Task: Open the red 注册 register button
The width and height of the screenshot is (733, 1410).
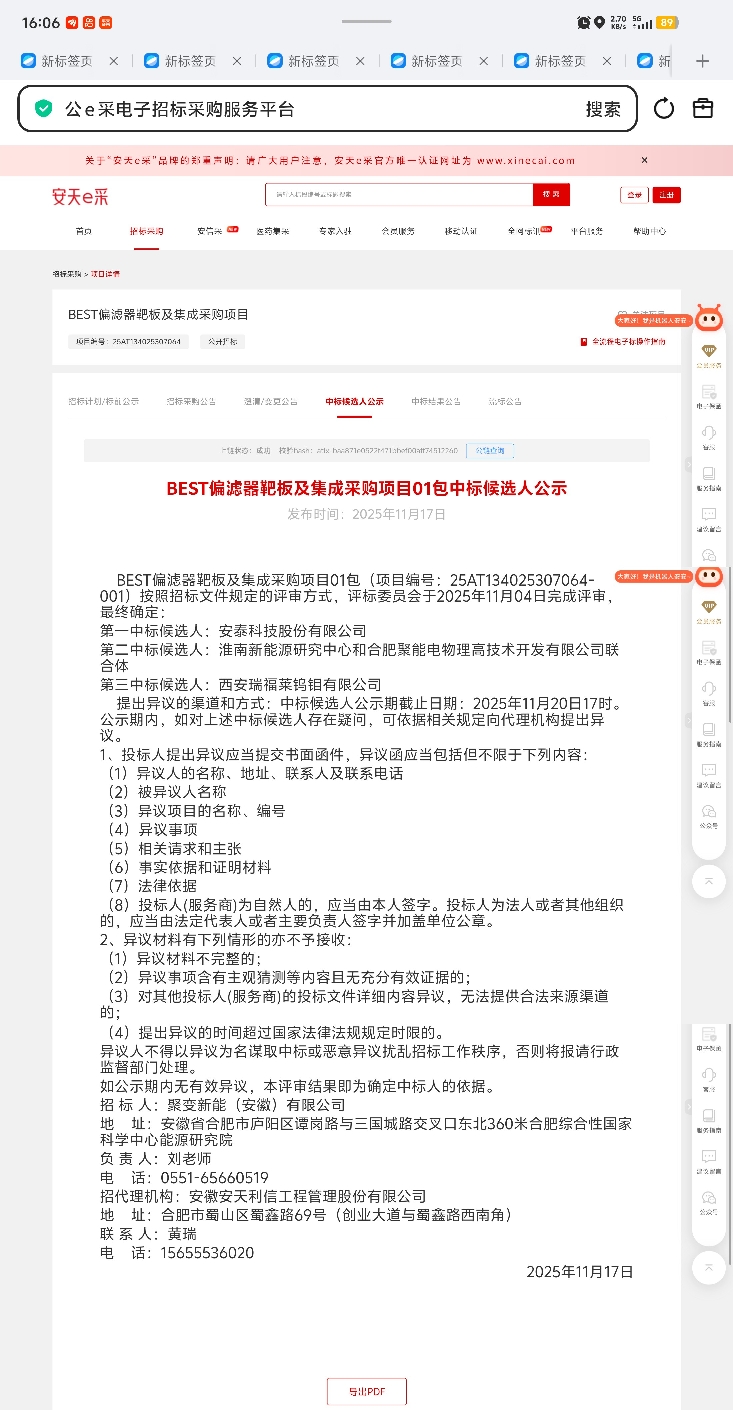Action: [x=666, y=195]
